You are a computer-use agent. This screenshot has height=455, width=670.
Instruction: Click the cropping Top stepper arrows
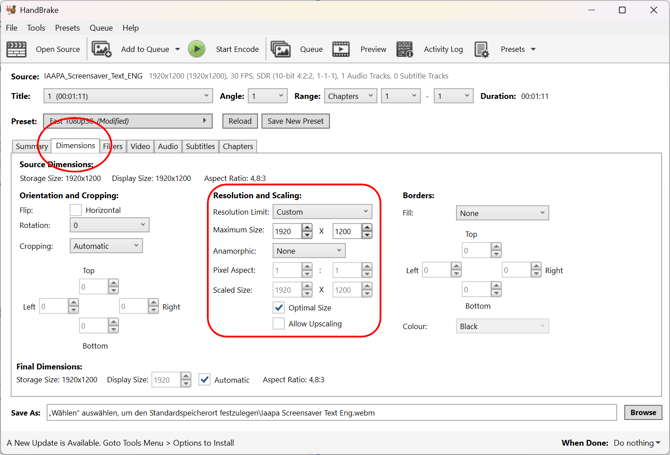tap(113, 286)
